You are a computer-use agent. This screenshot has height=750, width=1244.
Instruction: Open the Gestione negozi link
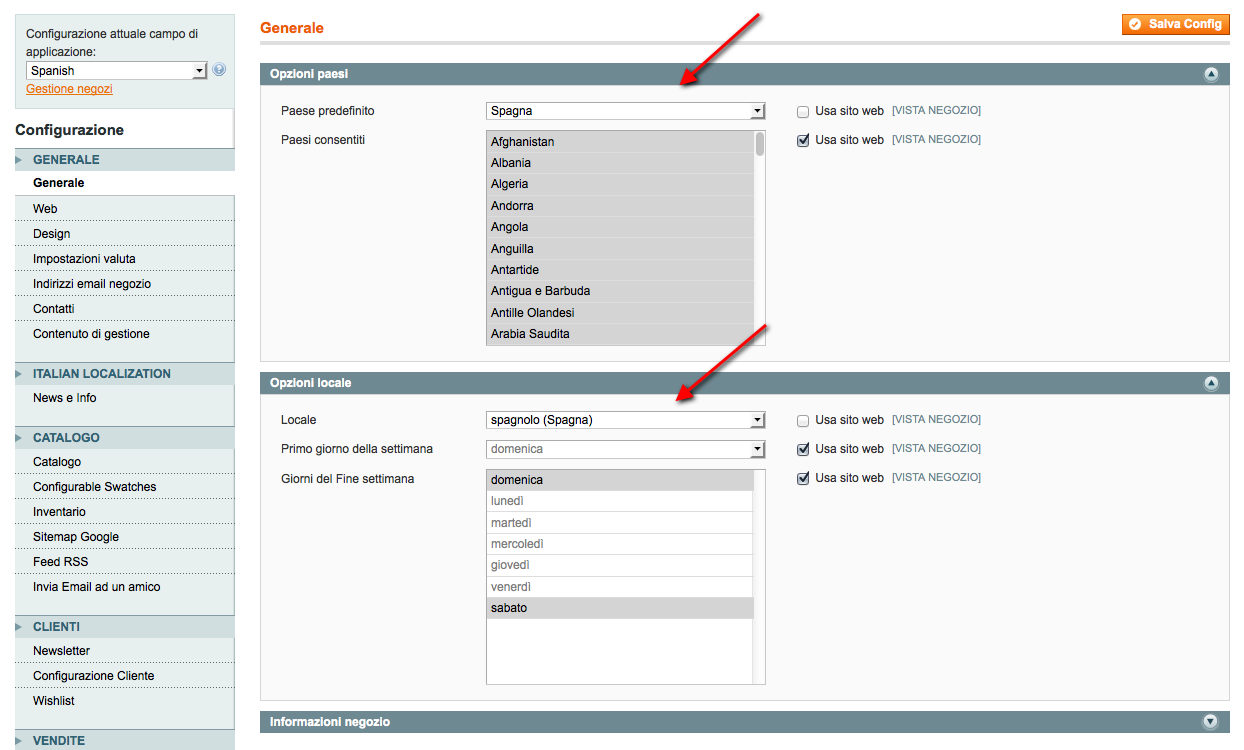coord(69,89)
